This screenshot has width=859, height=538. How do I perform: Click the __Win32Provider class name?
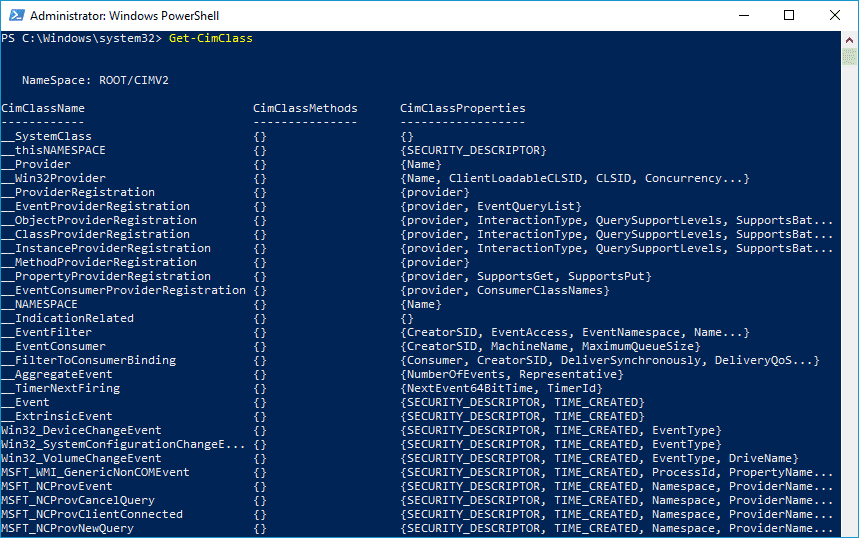coord(54,178)
